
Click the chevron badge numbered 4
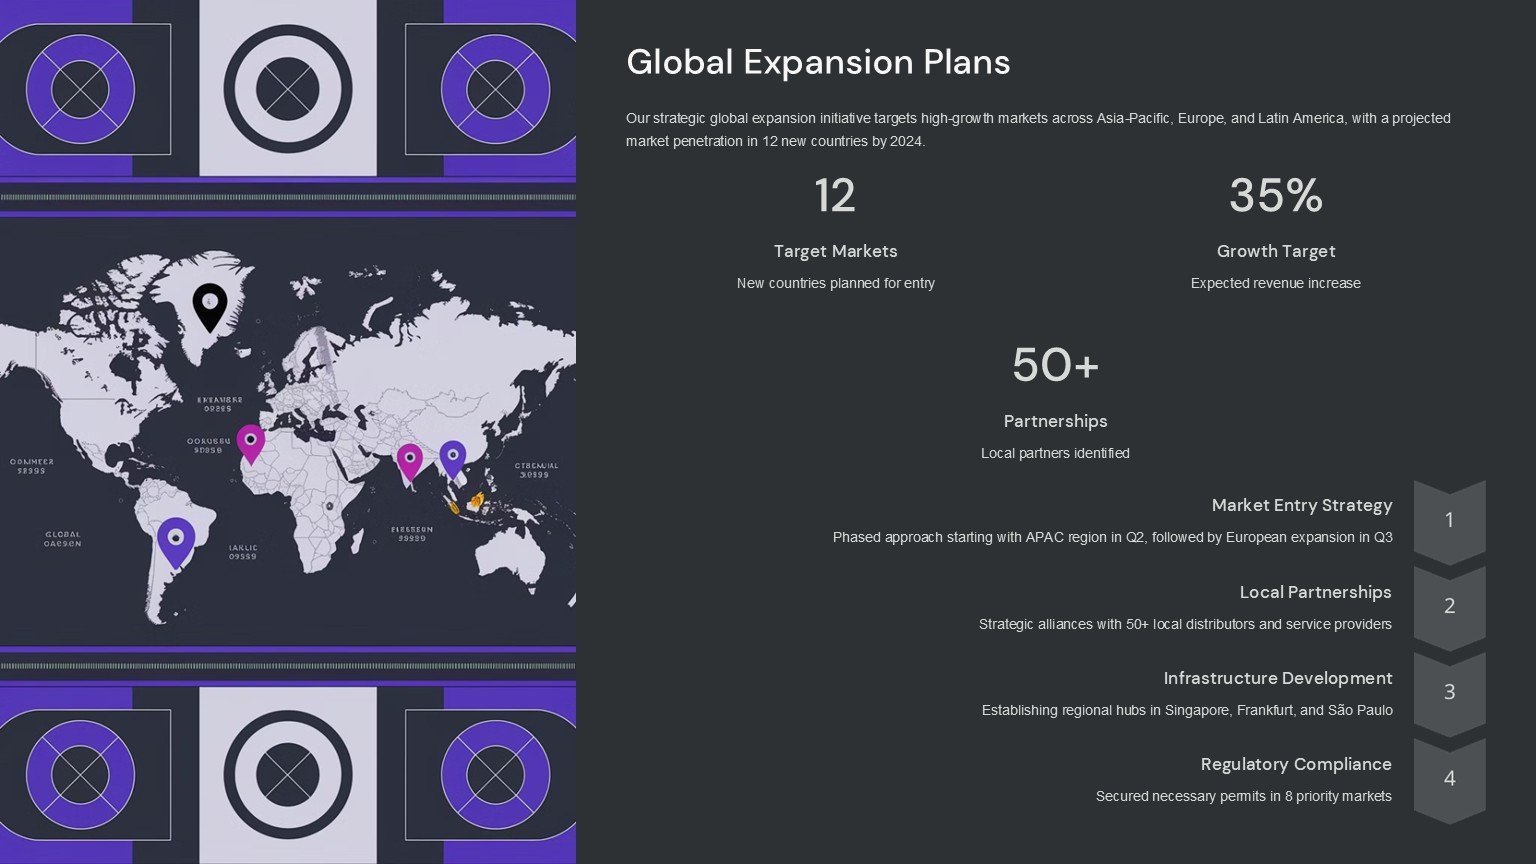[x=1449, y=778]
